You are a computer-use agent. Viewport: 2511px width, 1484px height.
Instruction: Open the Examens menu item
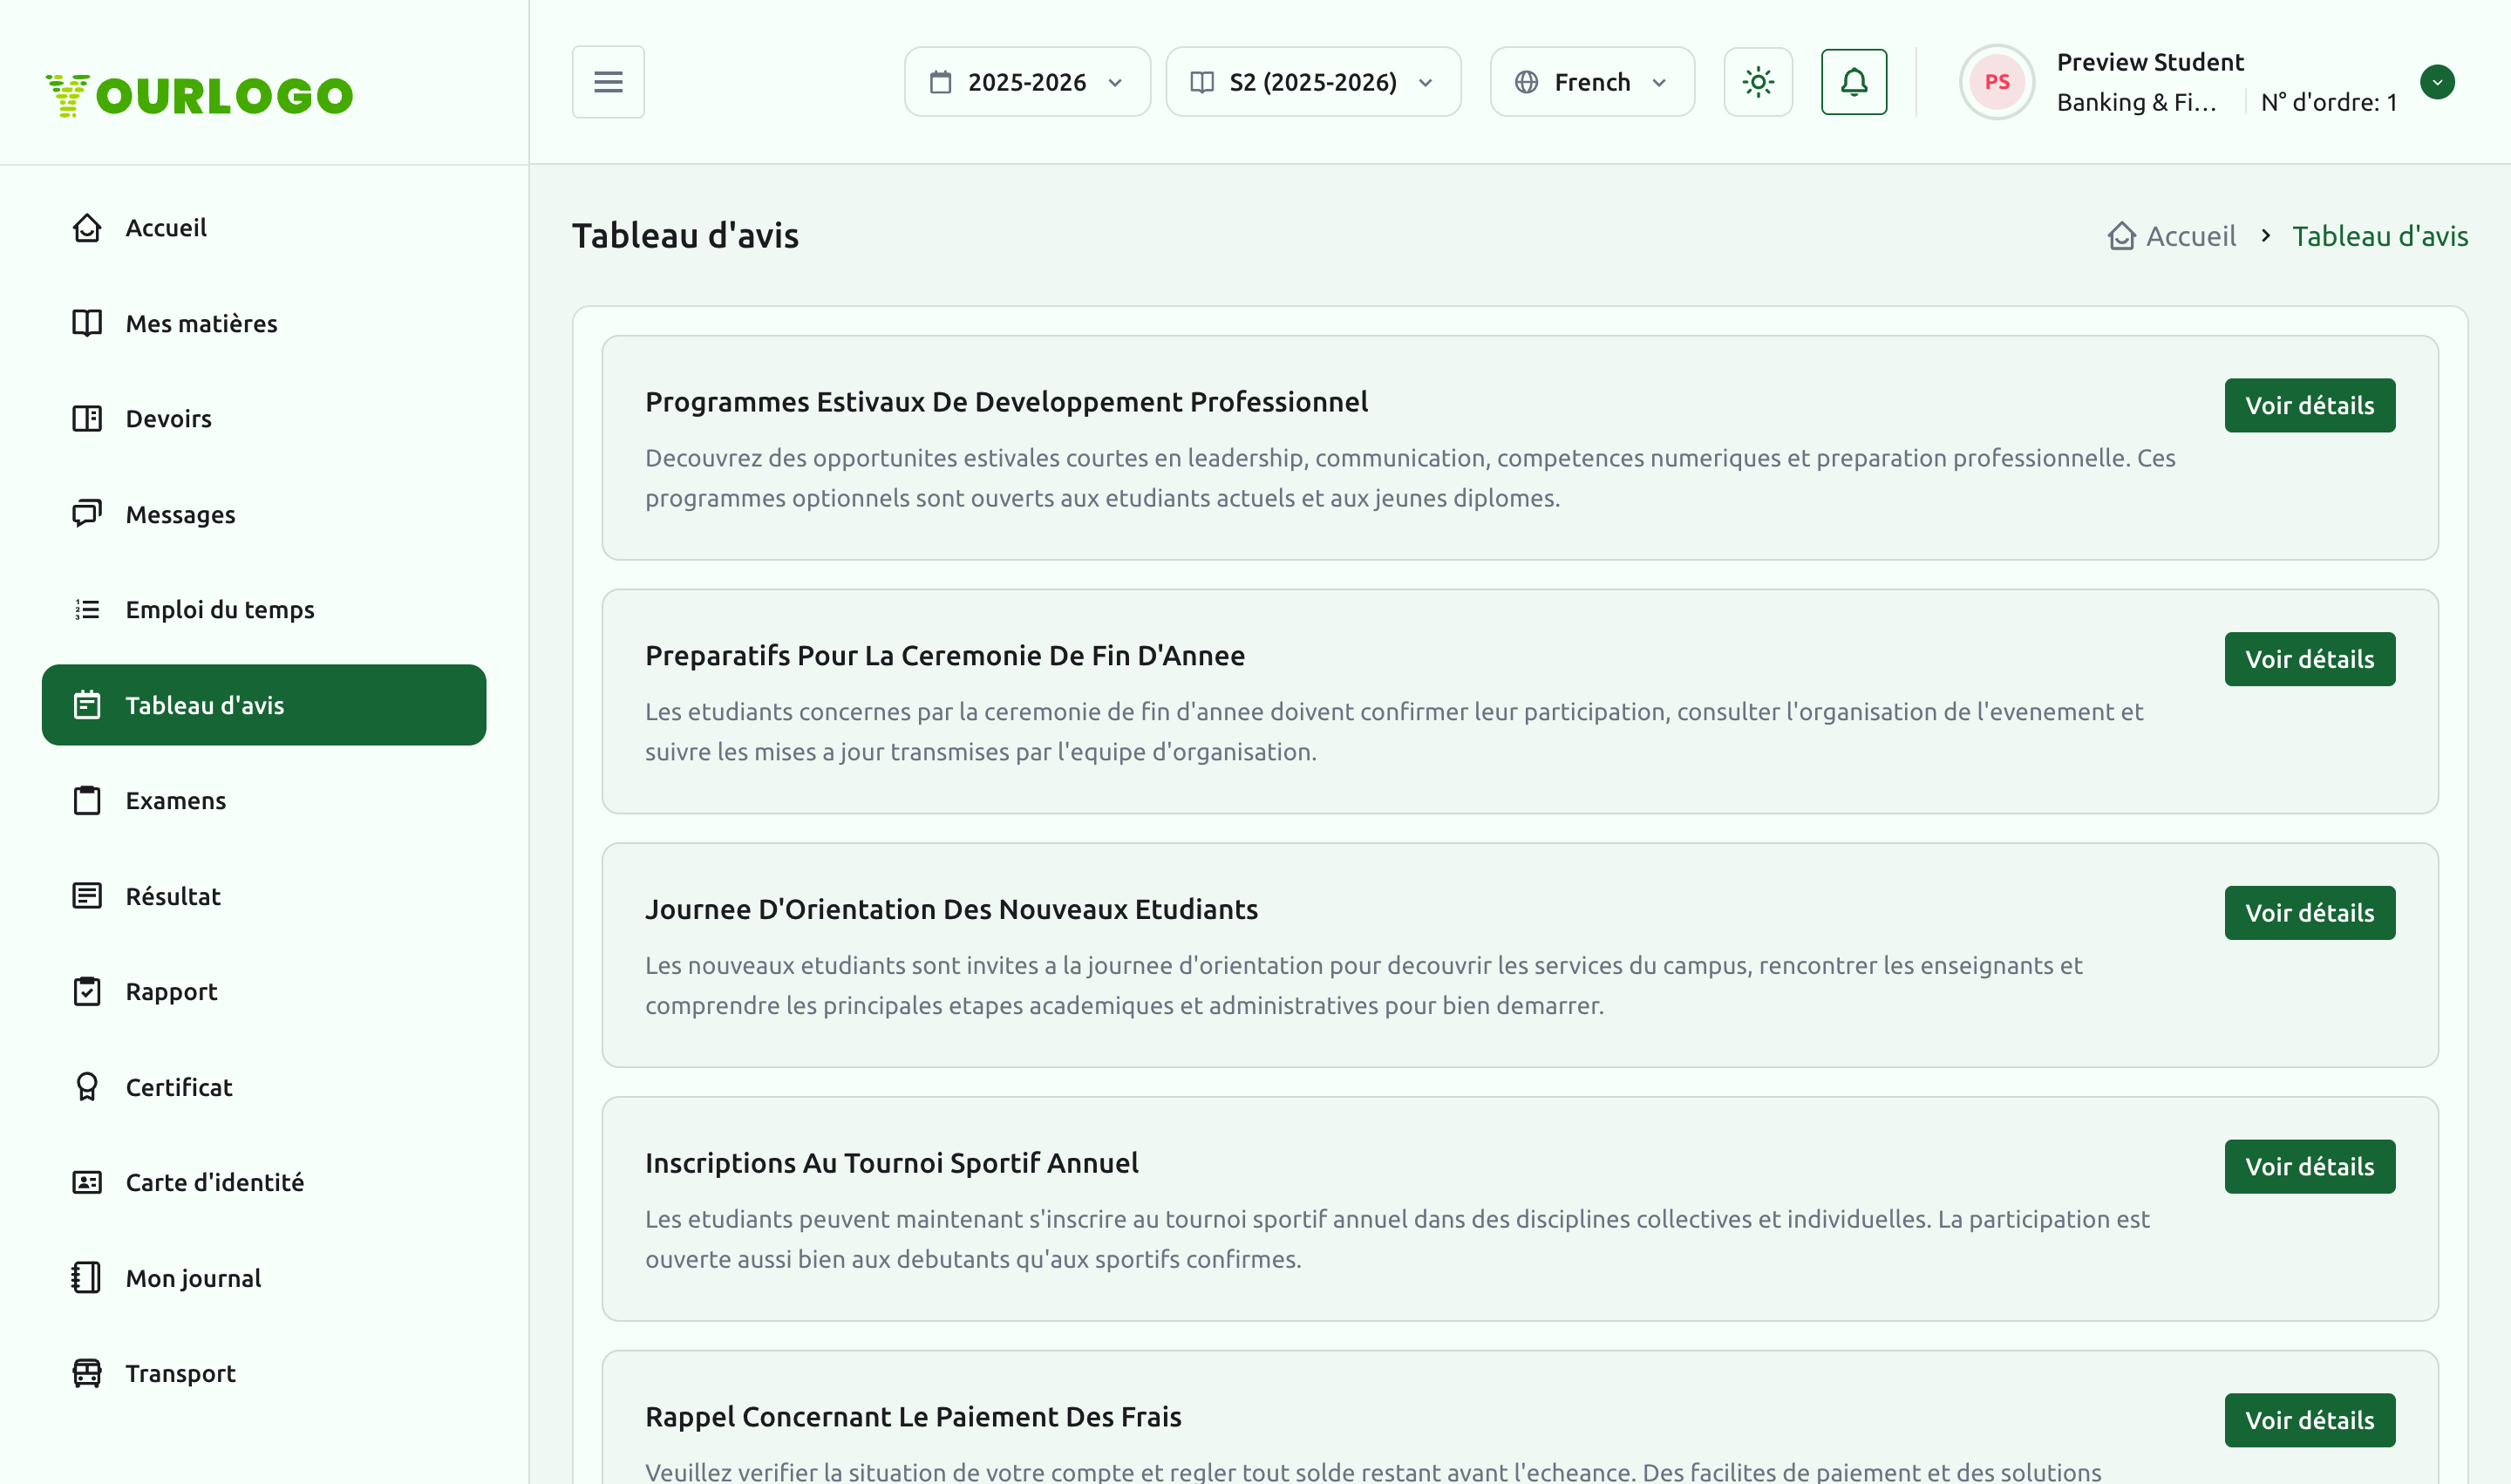click(x=264, y=800)
